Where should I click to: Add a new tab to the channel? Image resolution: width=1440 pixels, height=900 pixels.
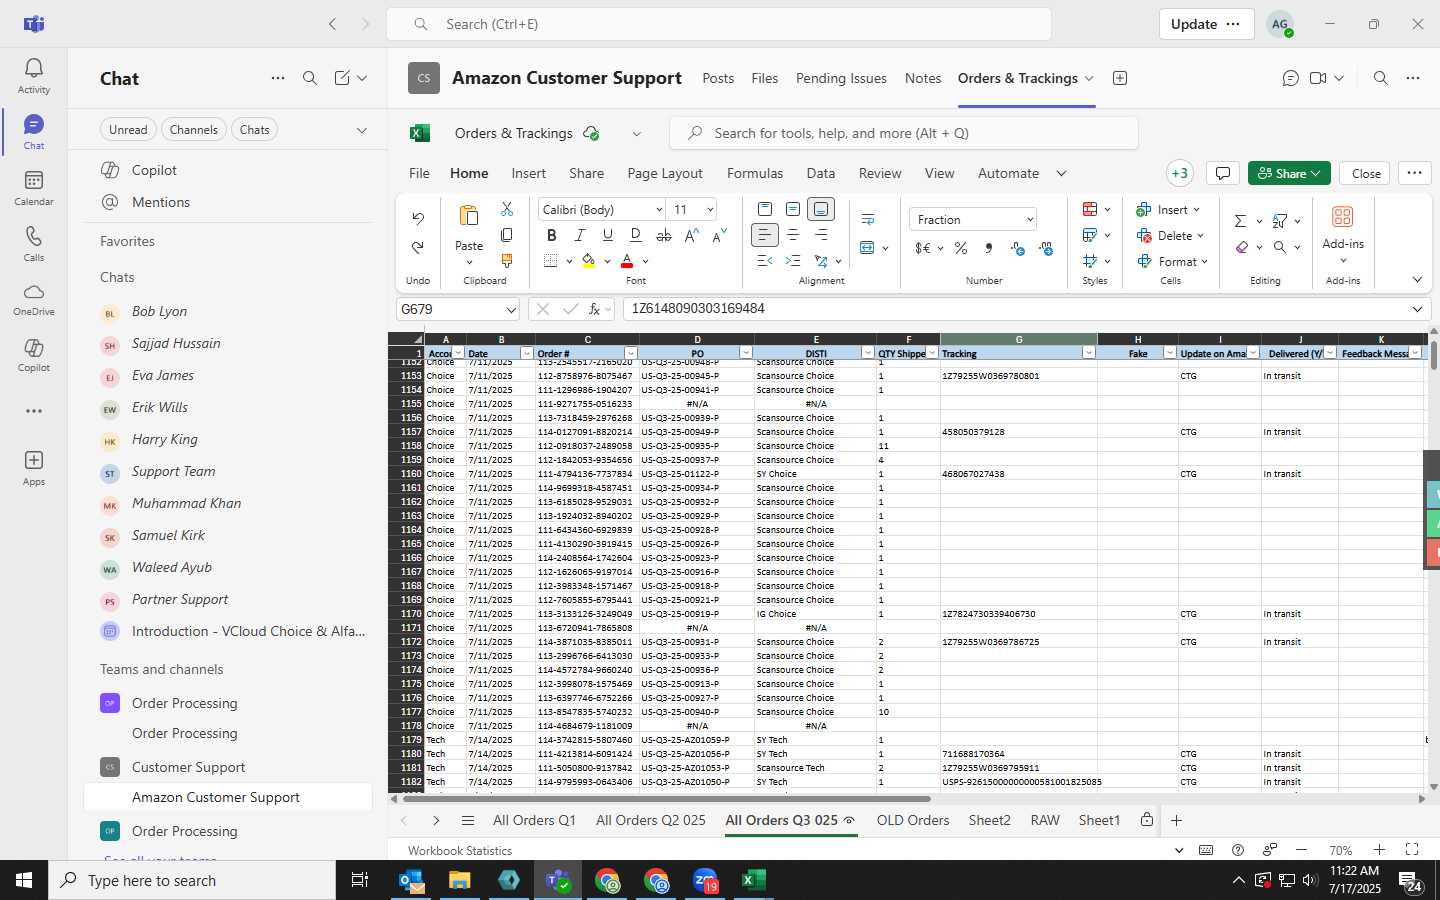(1120, 78)
